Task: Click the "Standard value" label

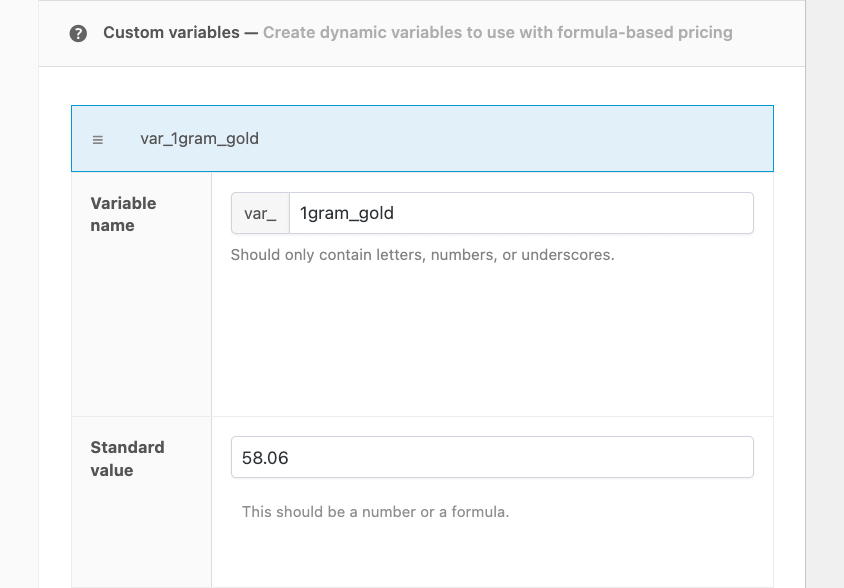Action: [127, 458]
